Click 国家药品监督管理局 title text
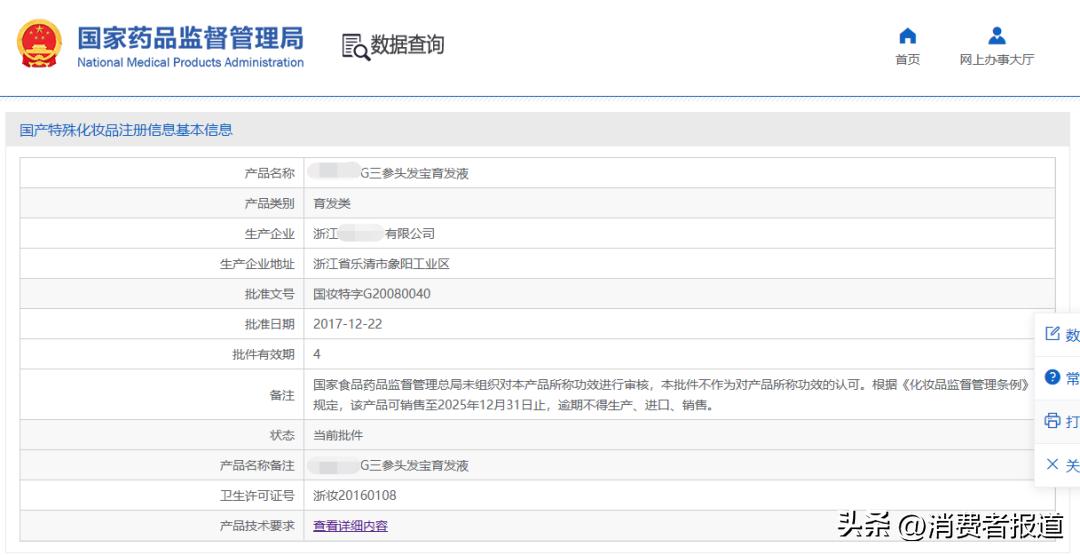 coord(190,38)
